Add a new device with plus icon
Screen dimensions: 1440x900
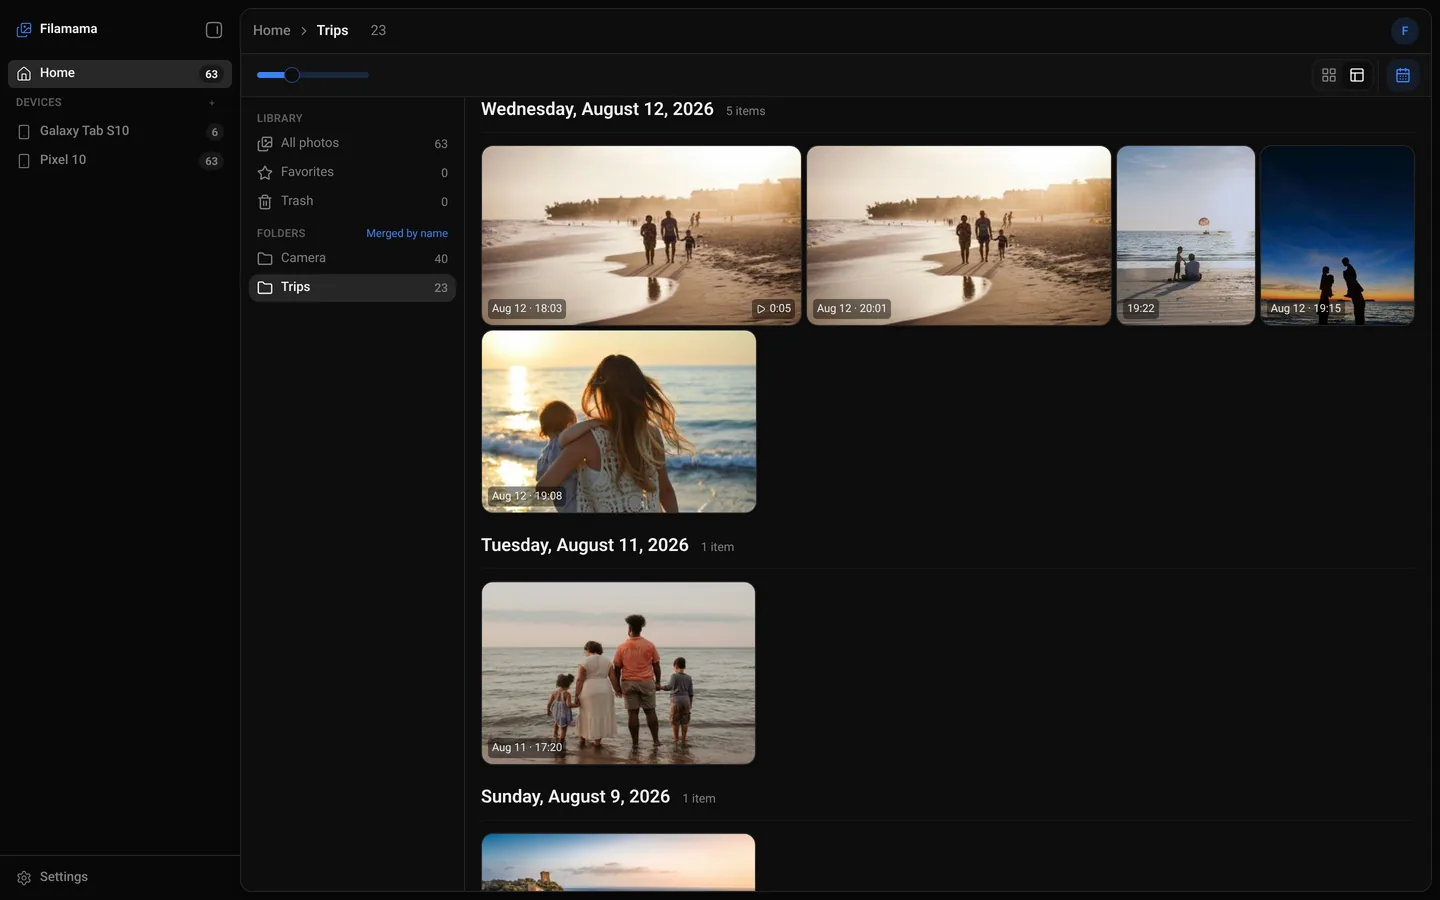pyautogui.click(x=212, y=103)
